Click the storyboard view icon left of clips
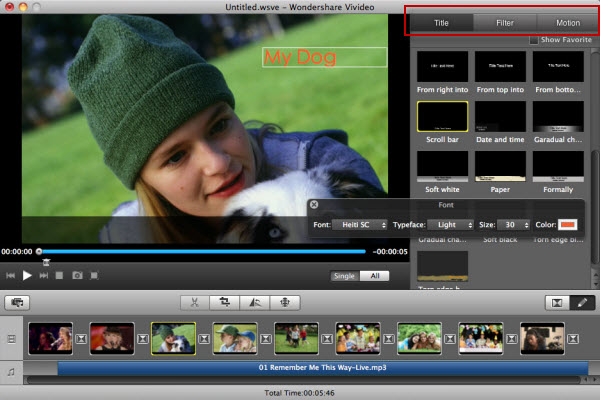600x400 pixels. coord(12,339)
